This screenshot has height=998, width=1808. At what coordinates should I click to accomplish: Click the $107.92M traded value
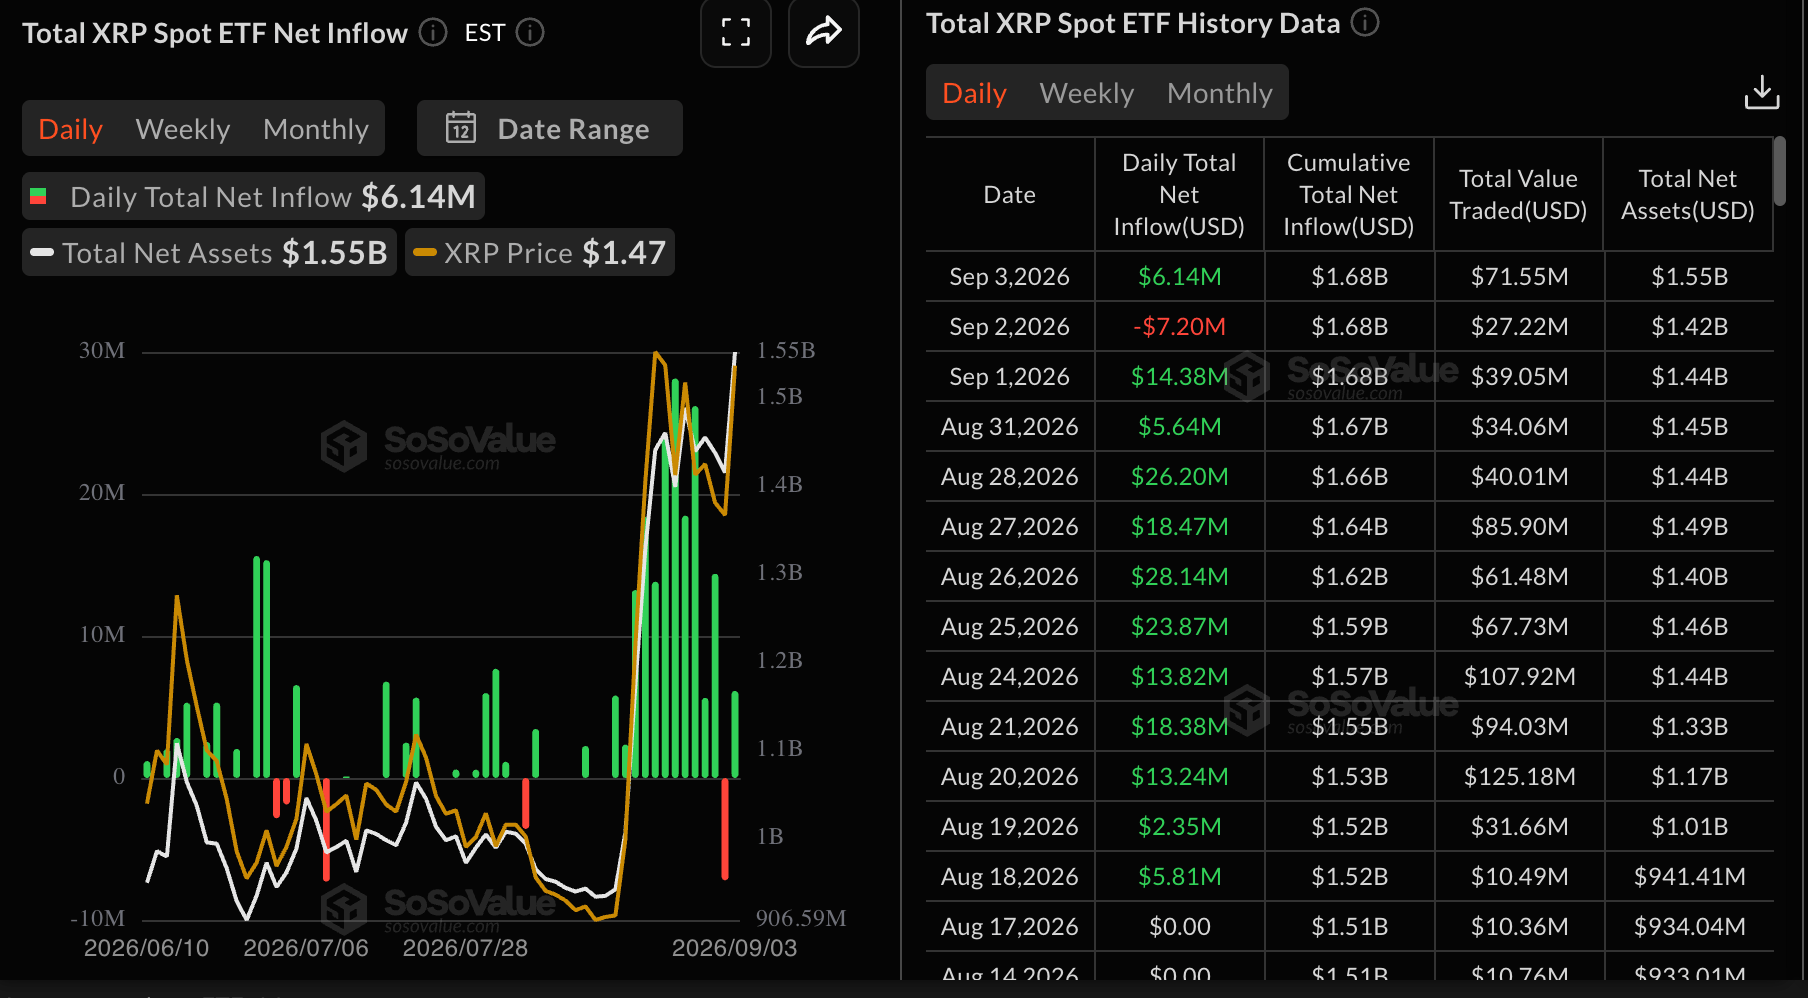pyautogui.click(x=1520, y=677)
